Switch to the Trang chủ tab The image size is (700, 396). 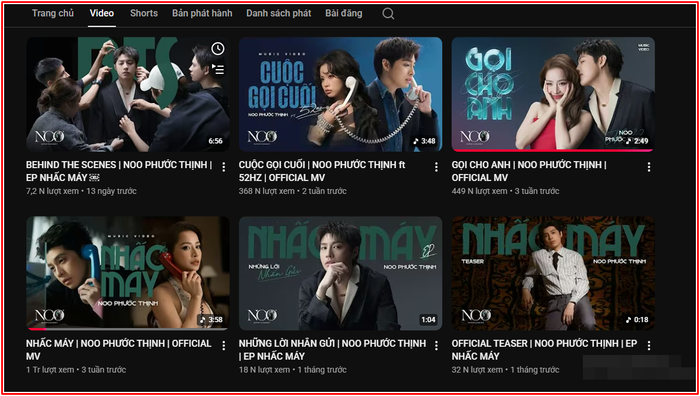pos(53,13)
